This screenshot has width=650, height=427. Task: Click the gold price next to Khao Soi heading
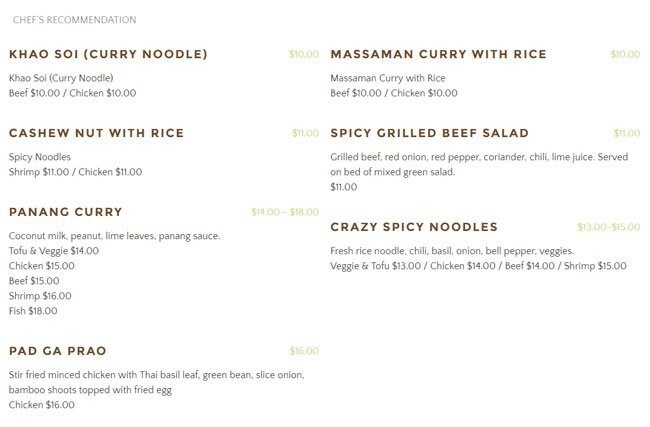[x=304, y=54]
